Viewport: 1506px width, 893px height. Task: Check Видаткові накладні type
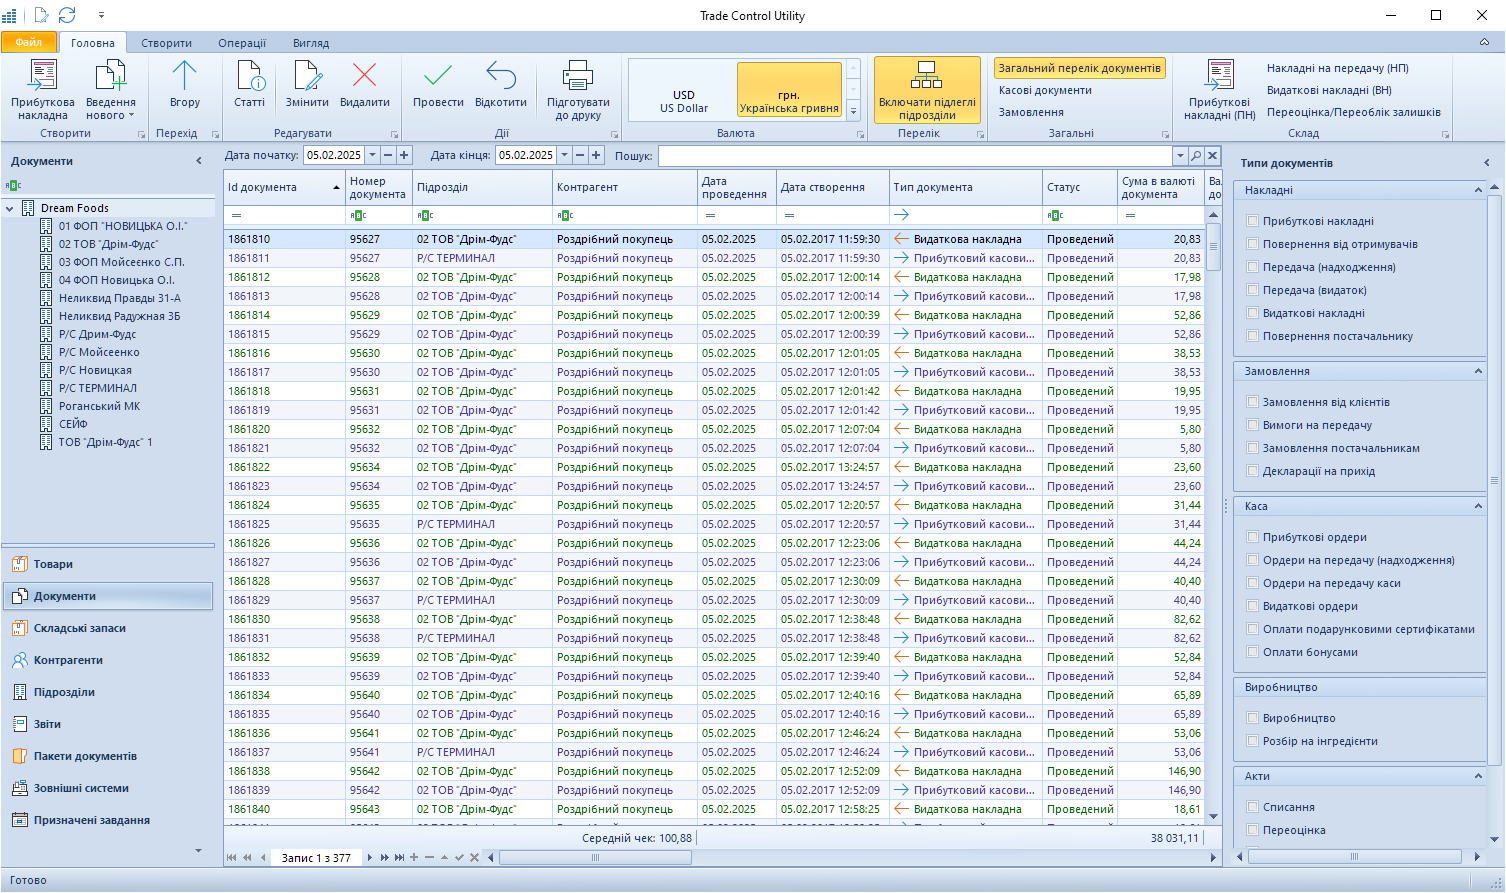click(x=1253, y=313)
